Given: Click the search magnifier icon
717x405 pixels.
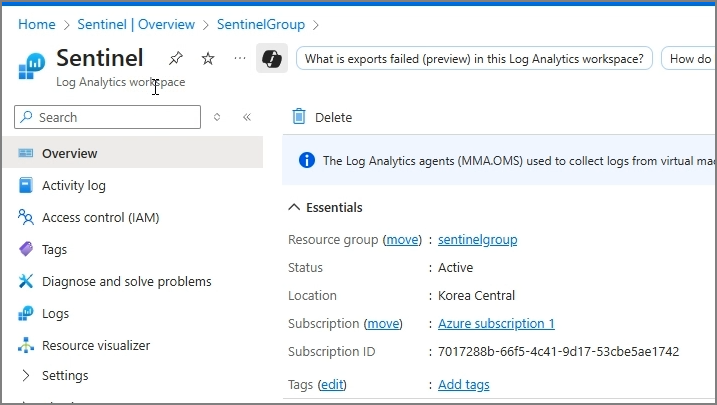Looking at the screenshot, I should [x=27, y=117].
